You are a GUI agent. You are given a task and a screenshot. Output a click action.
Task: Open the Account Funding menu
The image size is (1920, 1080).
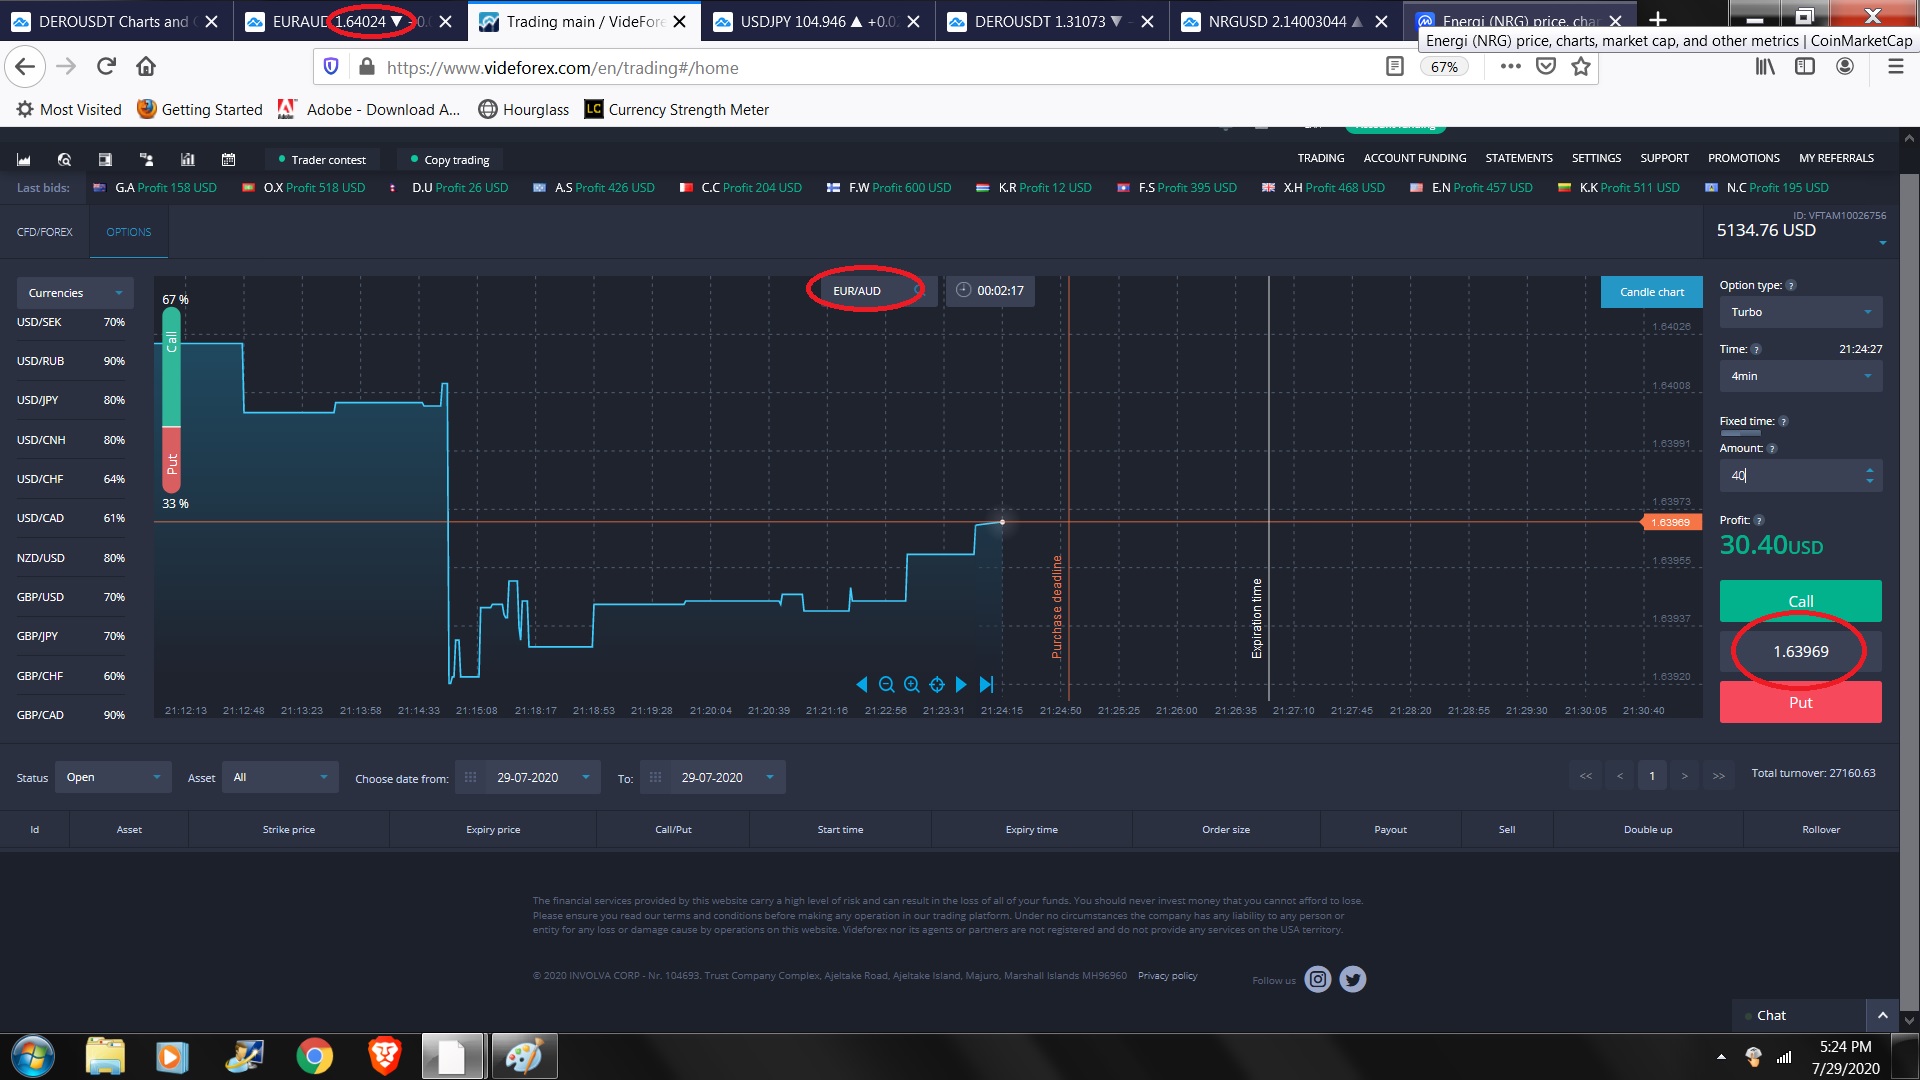coord(1414,158)
